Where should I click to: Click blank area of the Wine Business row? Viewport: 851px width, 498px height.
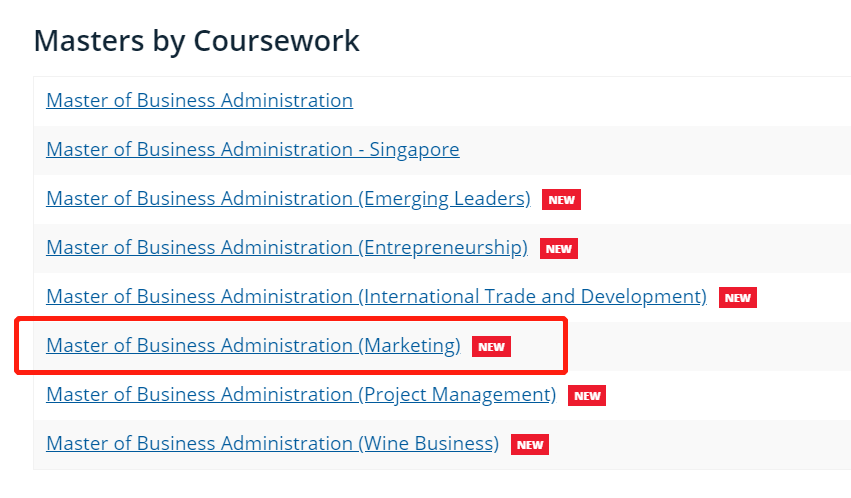(x=695, y=444)
